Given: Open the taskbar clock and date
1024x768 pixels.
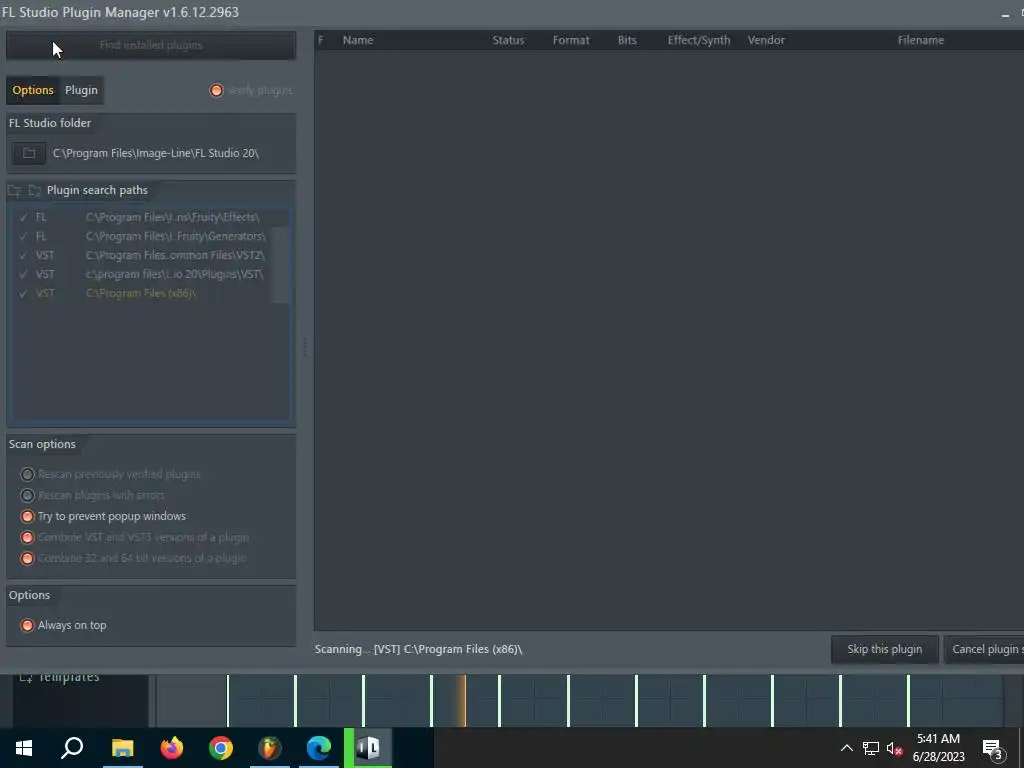Looking at the screenshot, I should coord(938,748).
